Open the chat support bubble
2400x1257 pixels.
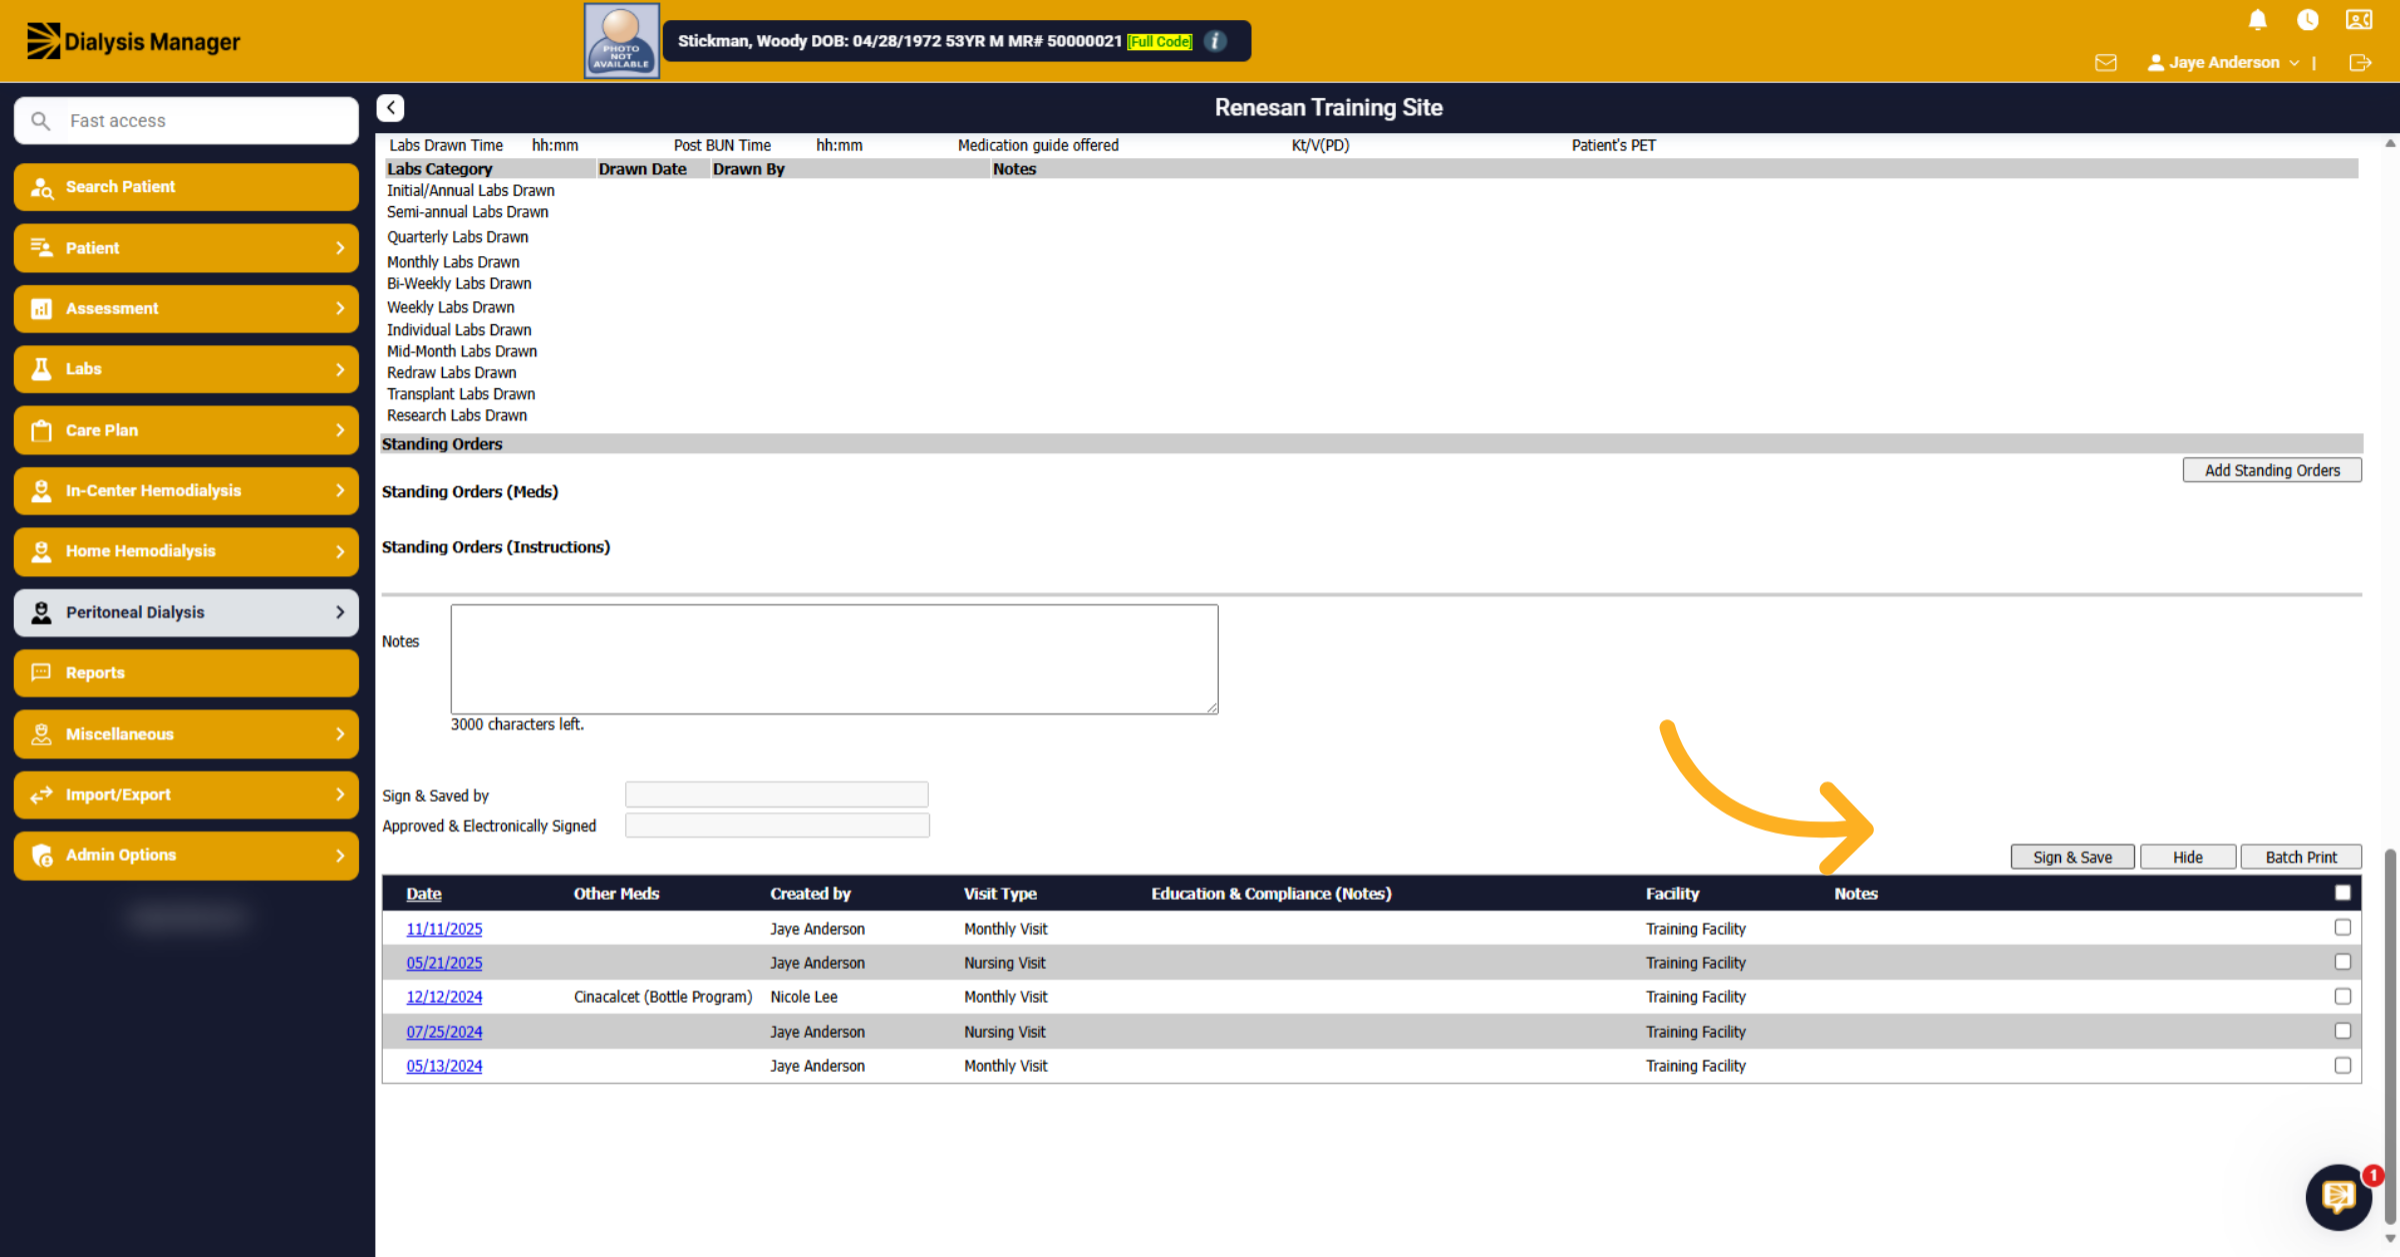2338,1196
